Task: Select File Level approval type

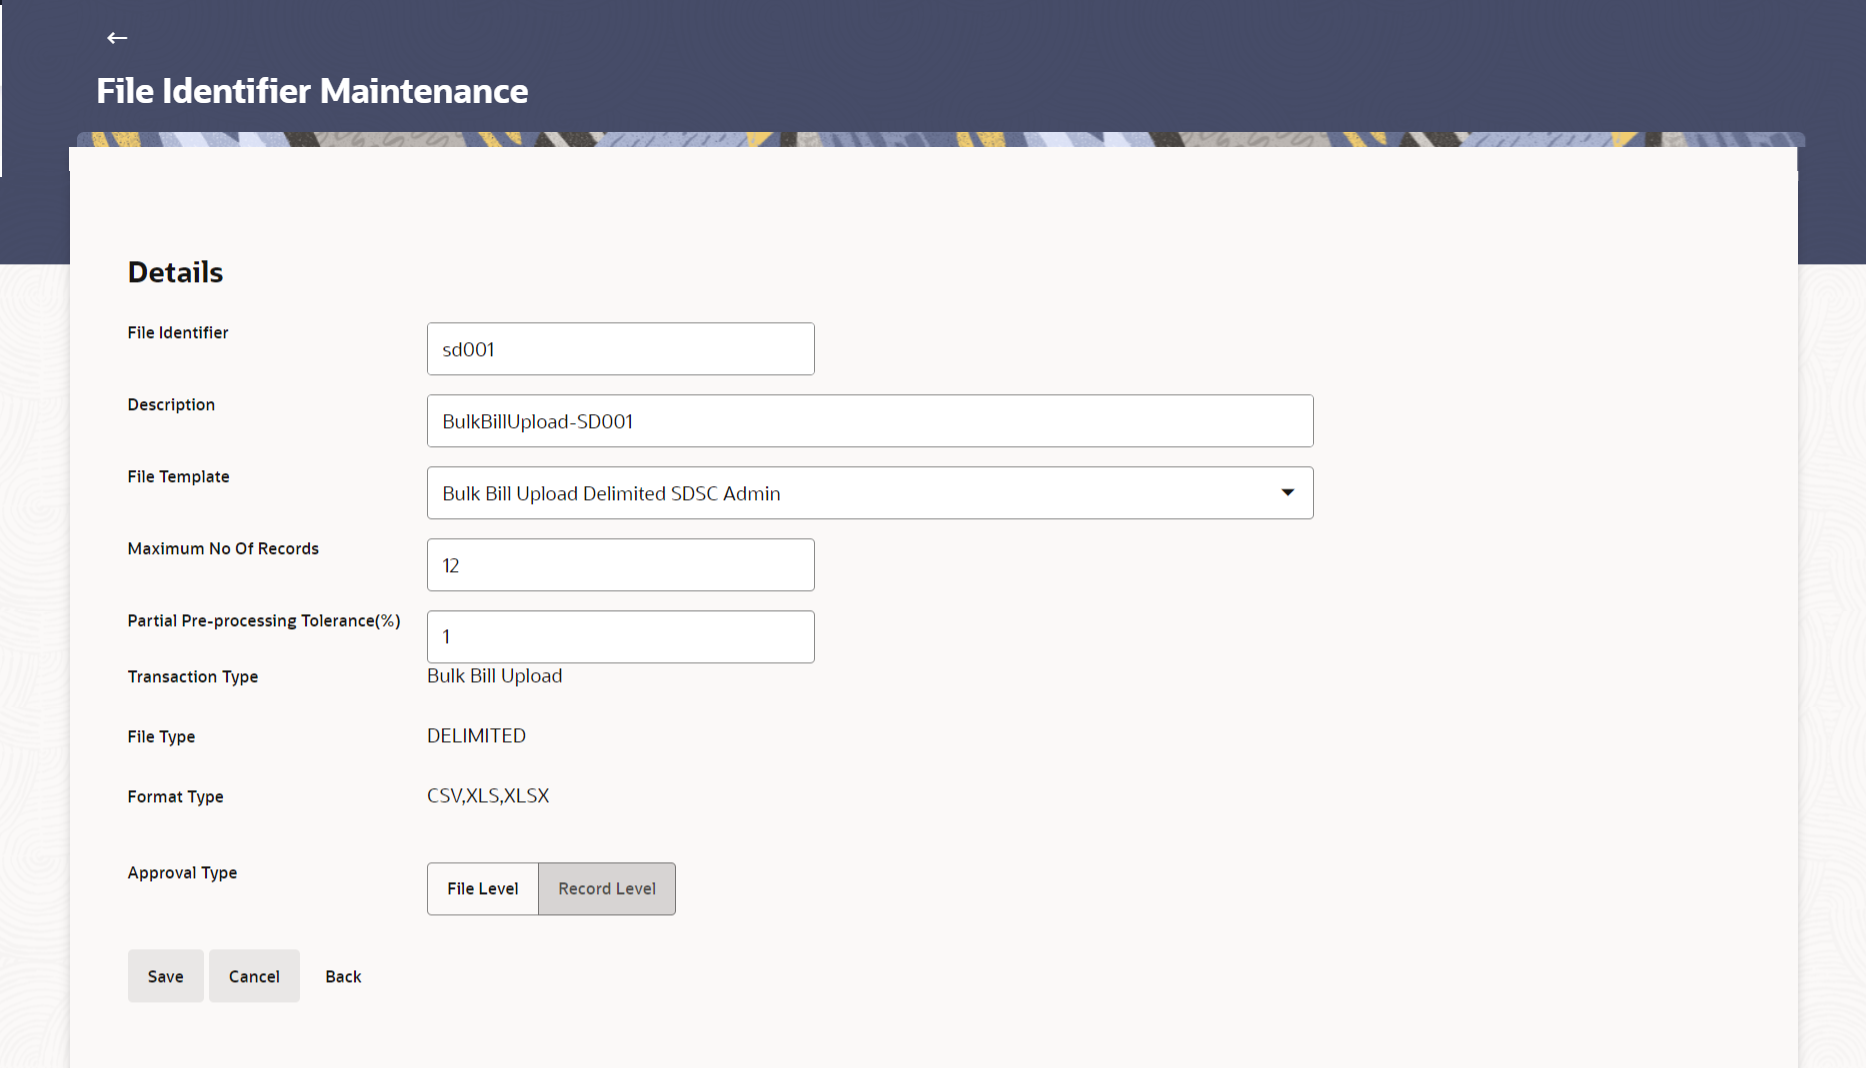Action: [x=483, y=889]
